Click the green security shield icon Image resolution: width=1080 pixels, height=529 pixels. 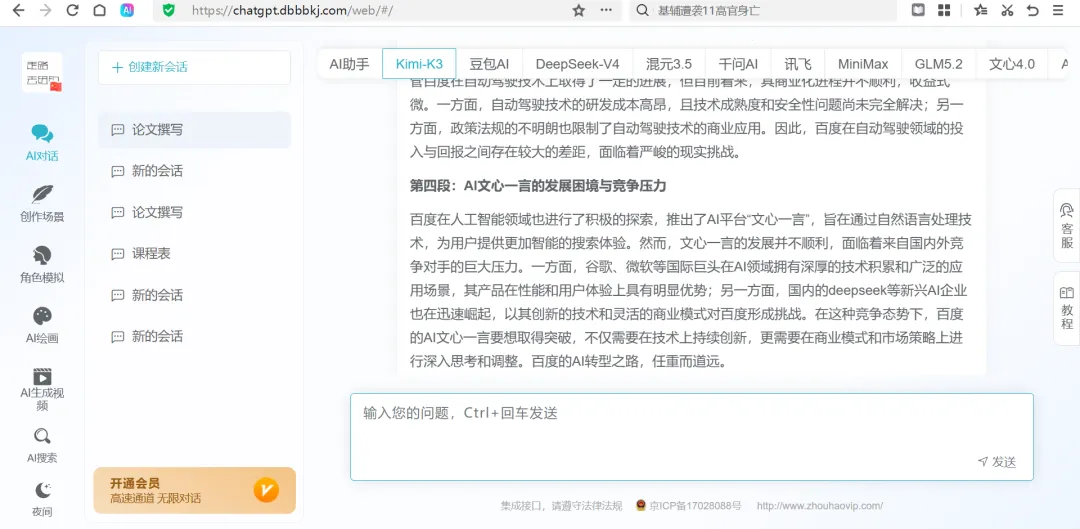pyautogui.click(x=168, y=10)
